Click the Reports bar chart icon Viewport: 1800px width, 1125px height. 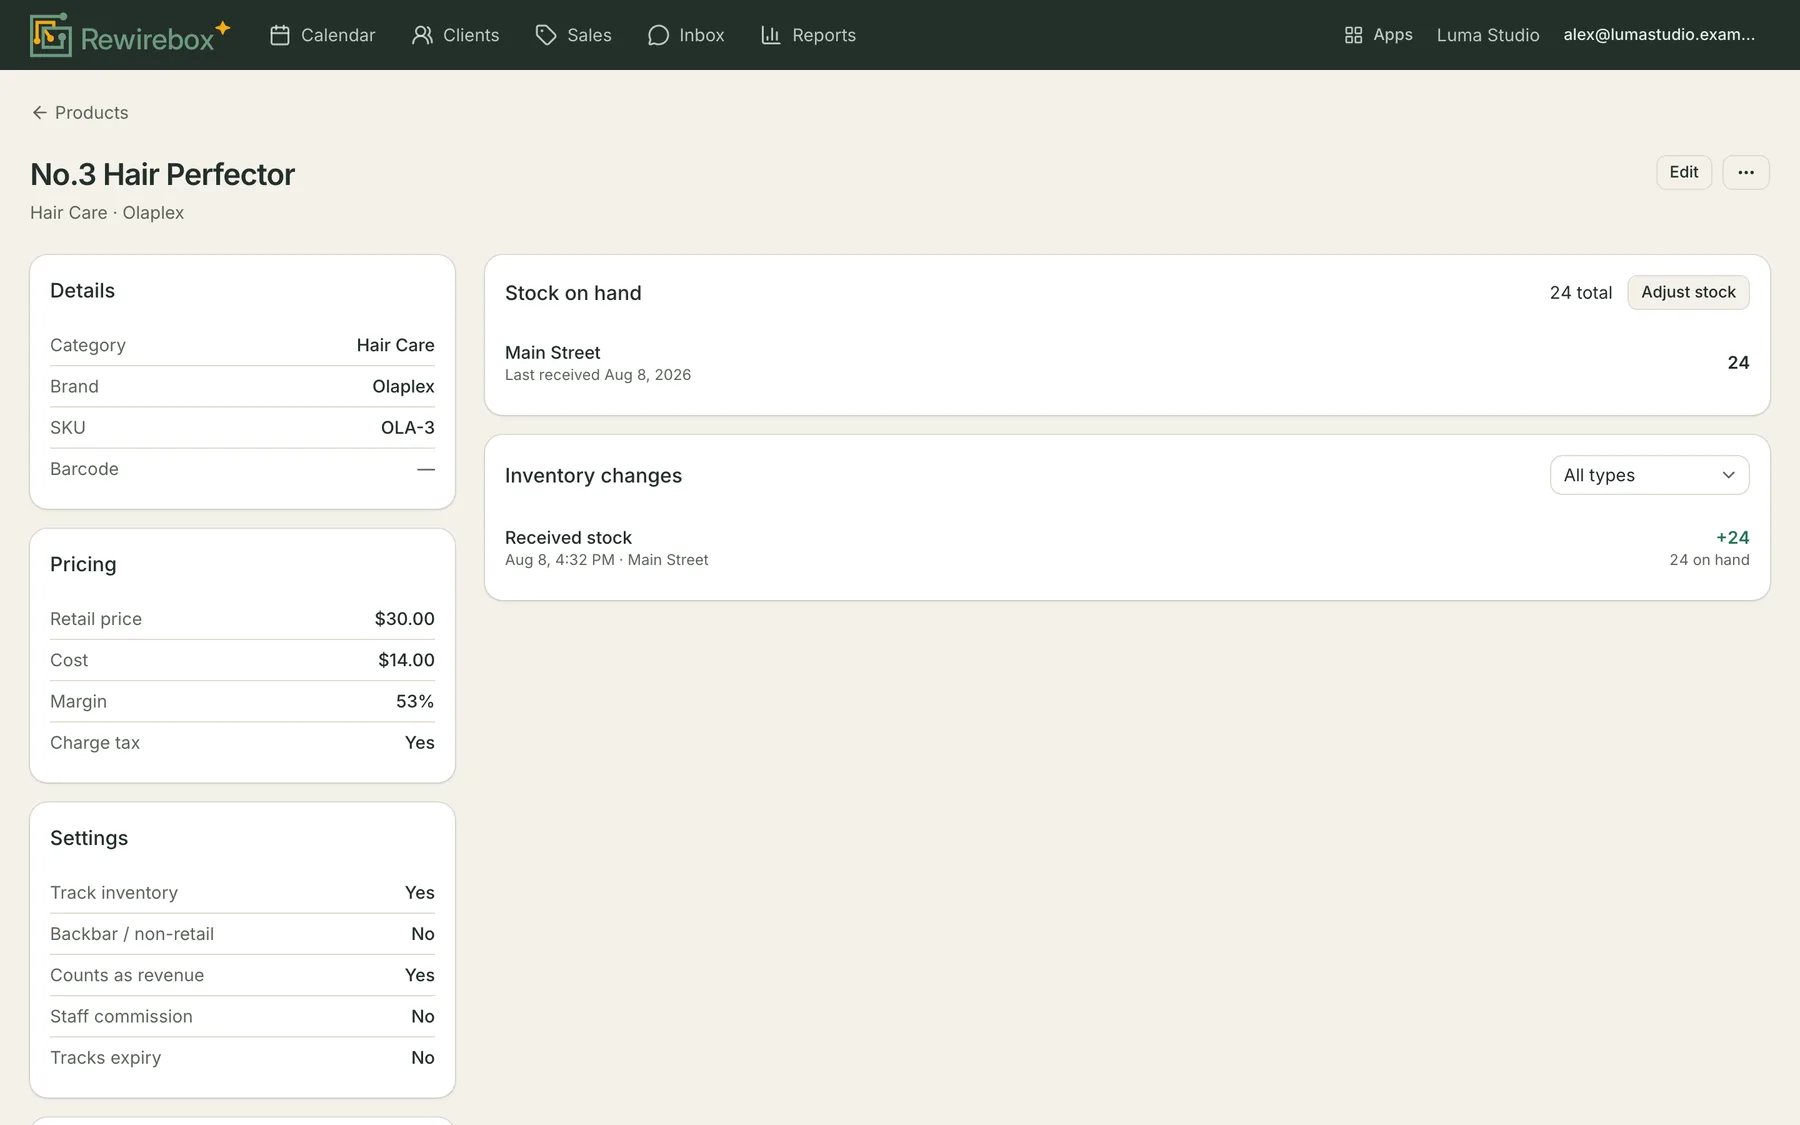[770, 35]
